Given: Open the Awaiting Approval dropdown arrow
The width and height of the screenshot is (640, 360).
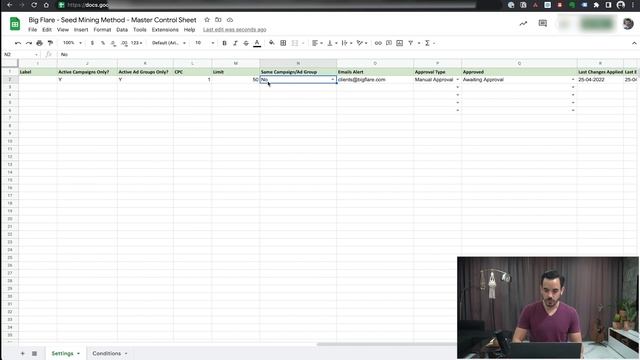Looking at the screenshot, I should [573, 80].
